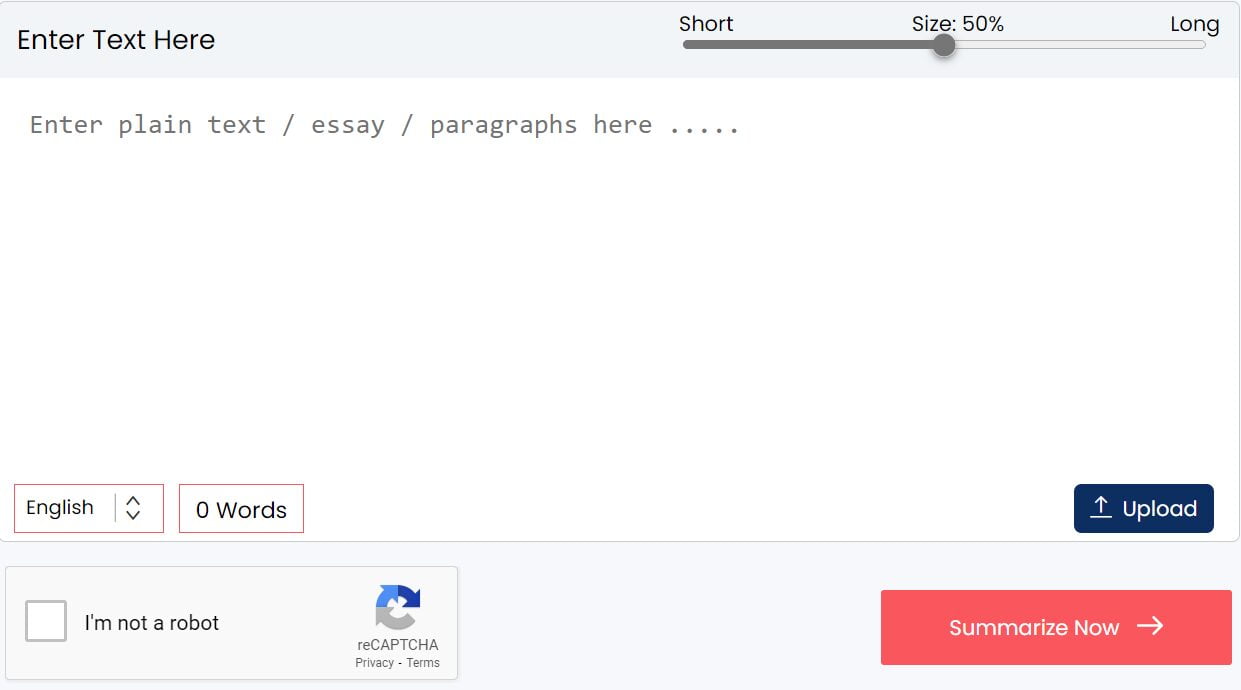Image resolution: width=1241 pixels, height=690 pixels.
Task: Click the summary size slider handle
Action: (x=944, y=45)
